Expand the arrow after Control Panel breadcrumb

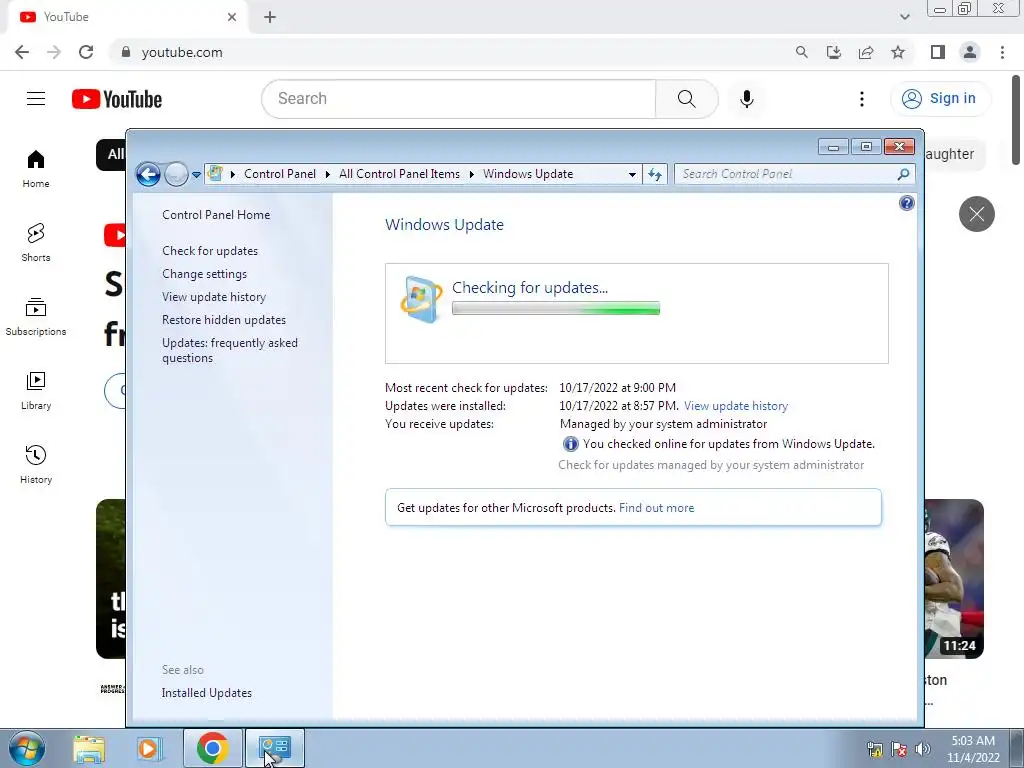[328, 174]
